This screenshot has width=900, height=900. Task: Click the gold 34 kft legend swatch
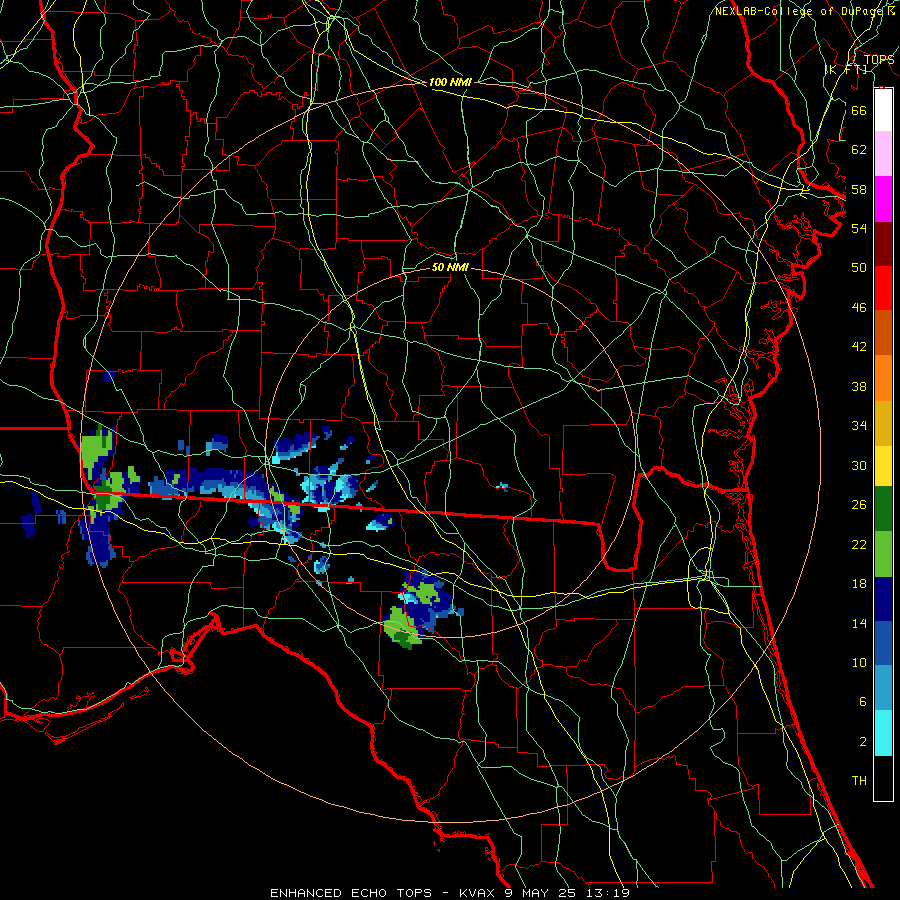[883, 423]
